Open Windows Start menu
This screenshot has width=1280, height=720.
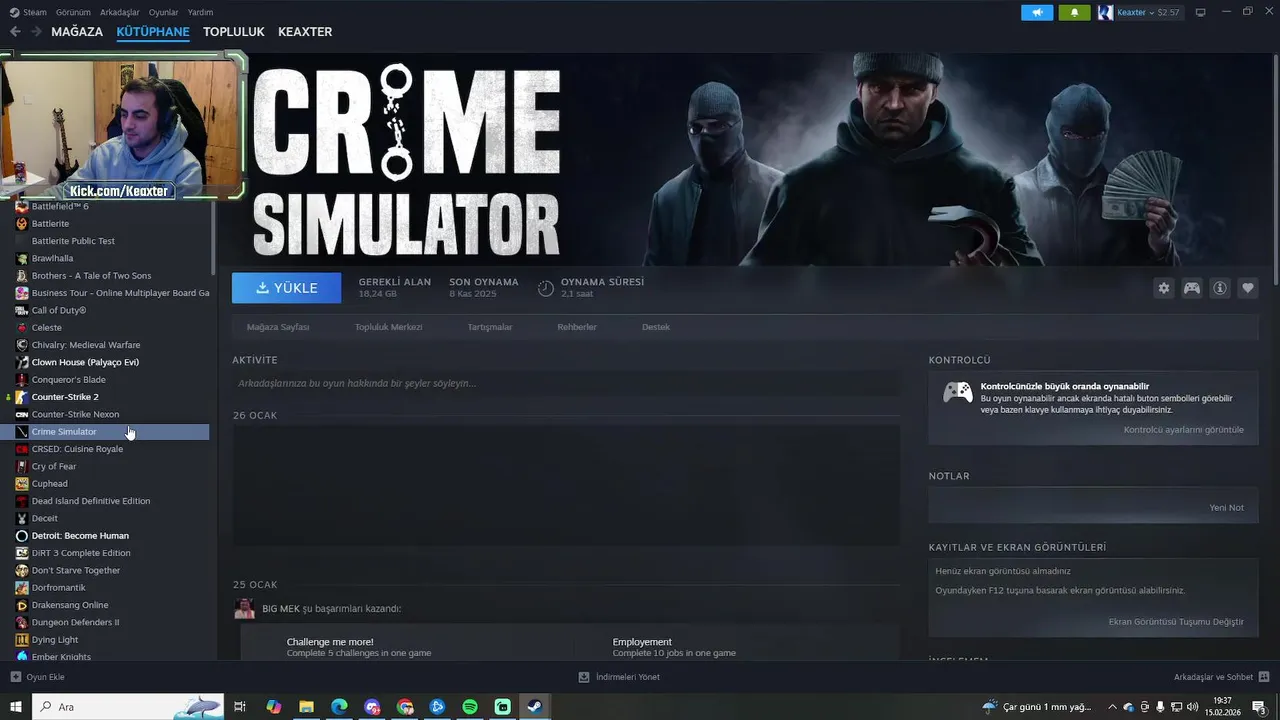pyautogui.click(x=16, y=707)
